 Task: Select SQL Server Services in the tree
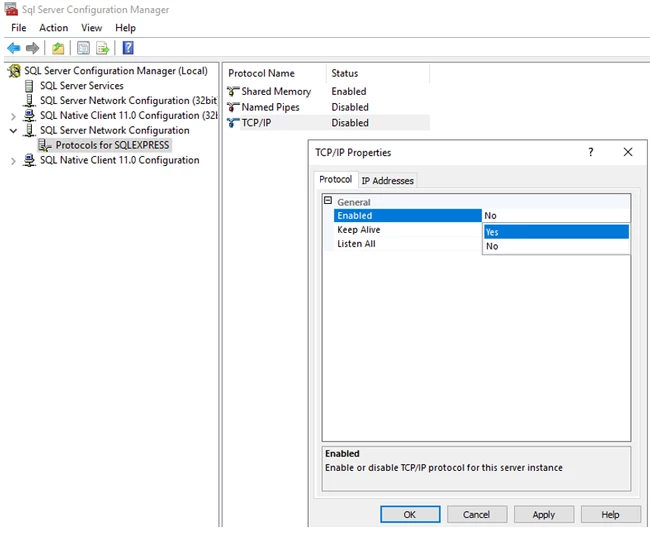[82, 85]
